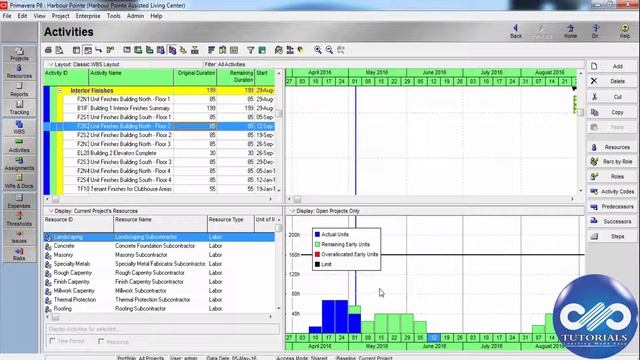Image resolution: width=640 pixels, height=360 pixels.
Task: Open Activity Codes from the command bar
Action: click(x=612, y=191)
